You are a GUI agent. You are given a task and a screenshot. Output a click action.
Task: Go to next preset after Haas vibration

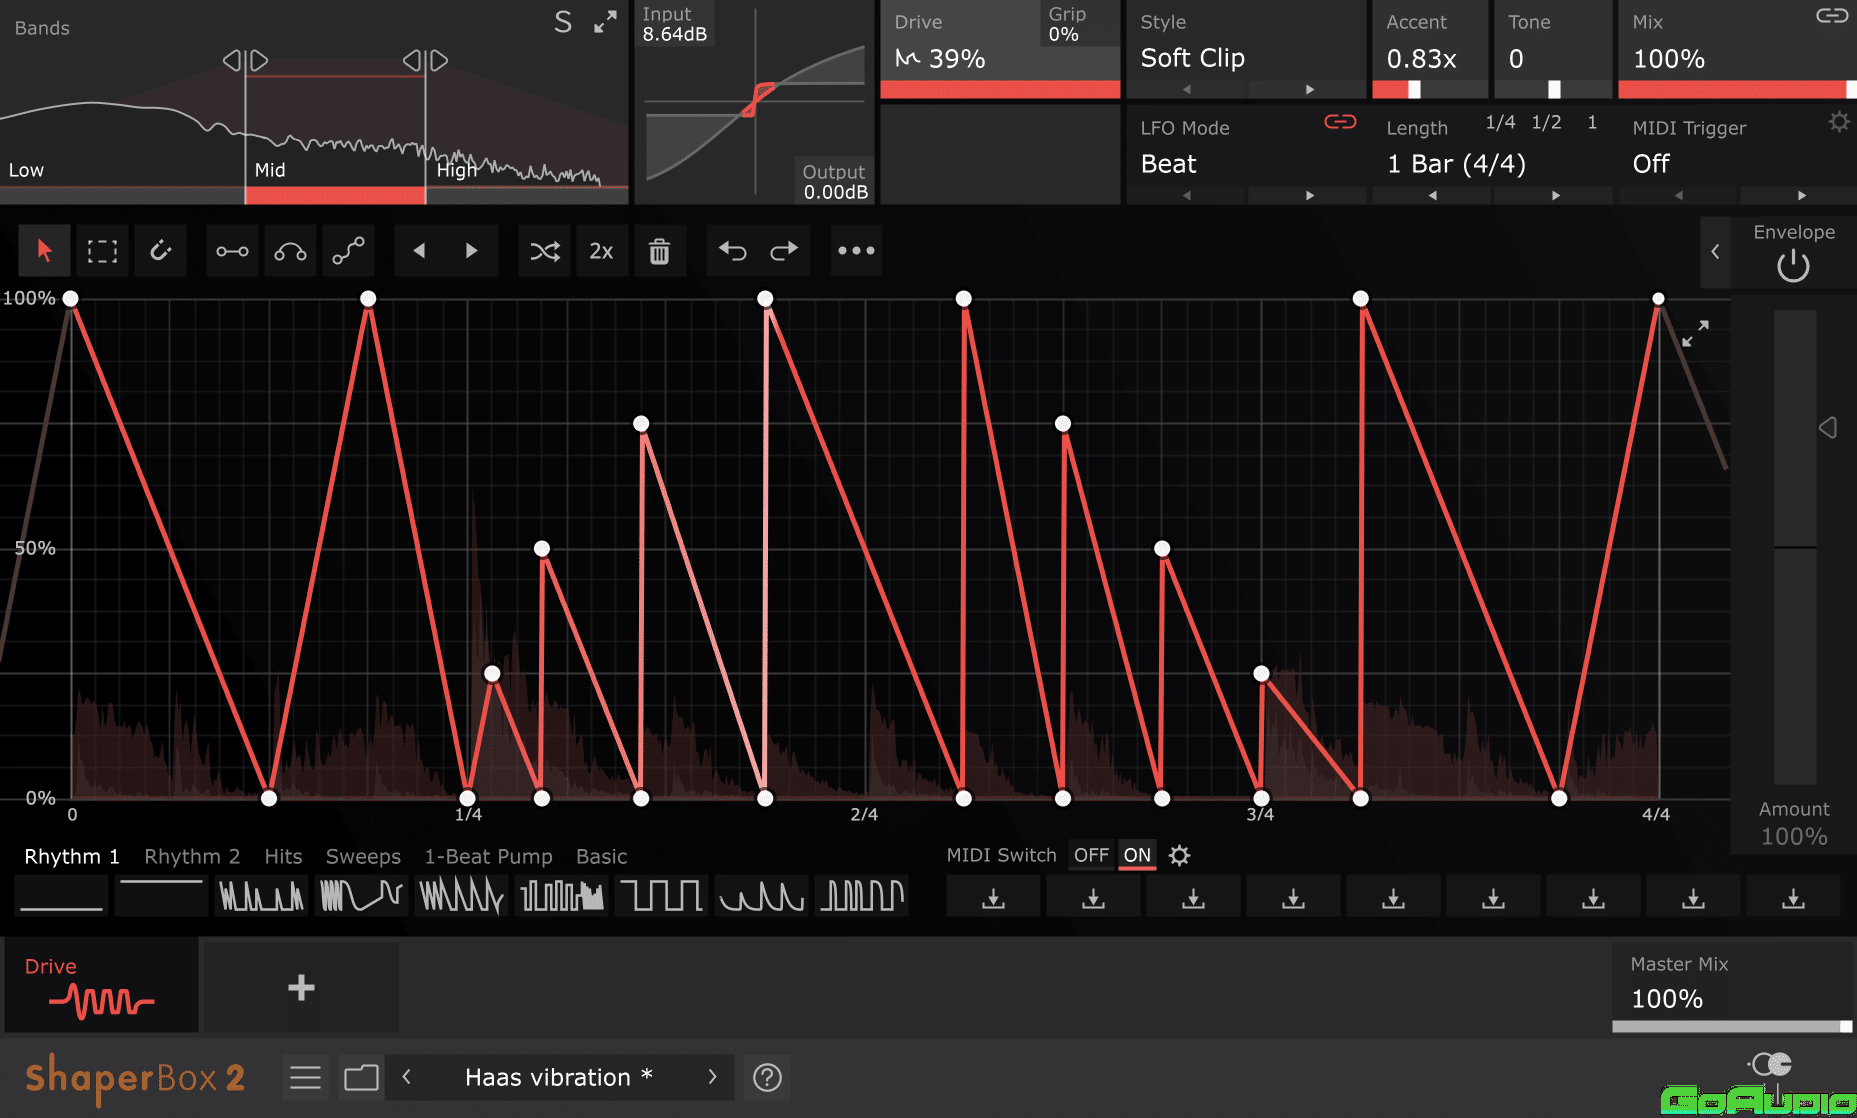click(x=712, y=1077)
